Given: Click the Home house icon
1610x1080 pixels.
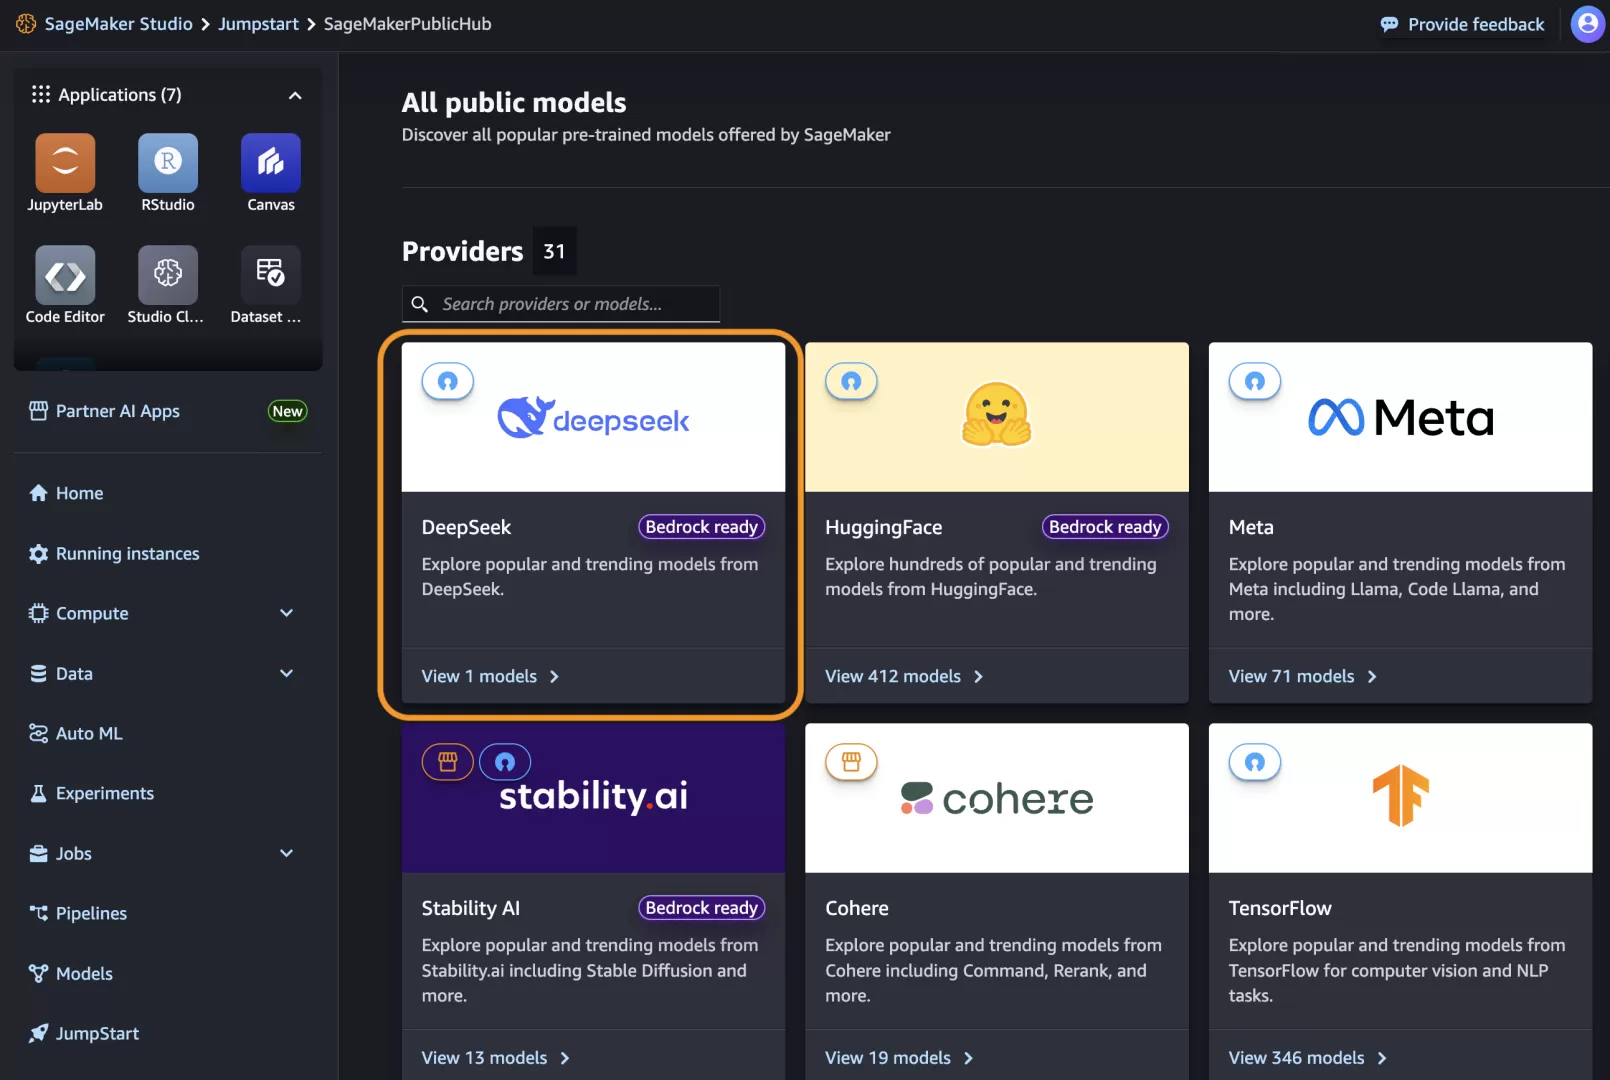Looking at the screenshot, I should [38, 493].
